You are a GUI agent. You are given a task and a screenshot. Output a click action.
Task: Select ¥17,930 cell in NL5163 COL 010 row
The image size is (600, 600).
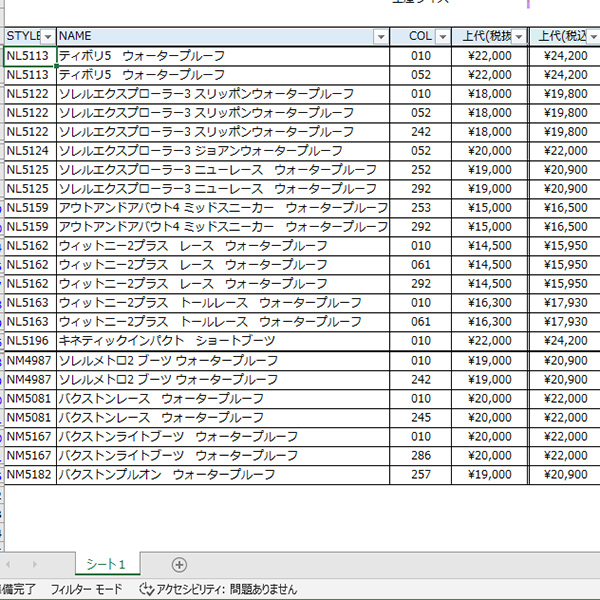(x=565, y=303)
